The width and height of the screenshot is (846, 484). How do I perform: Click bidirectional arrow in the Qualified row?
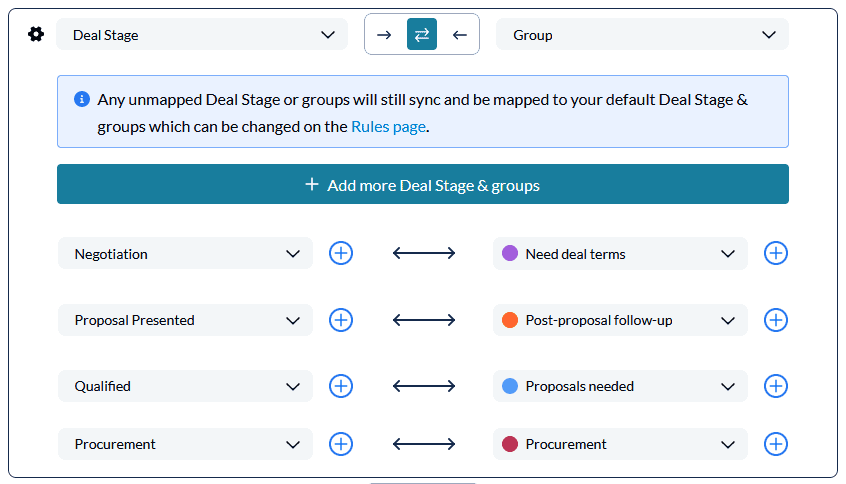(x=424, y=386)
